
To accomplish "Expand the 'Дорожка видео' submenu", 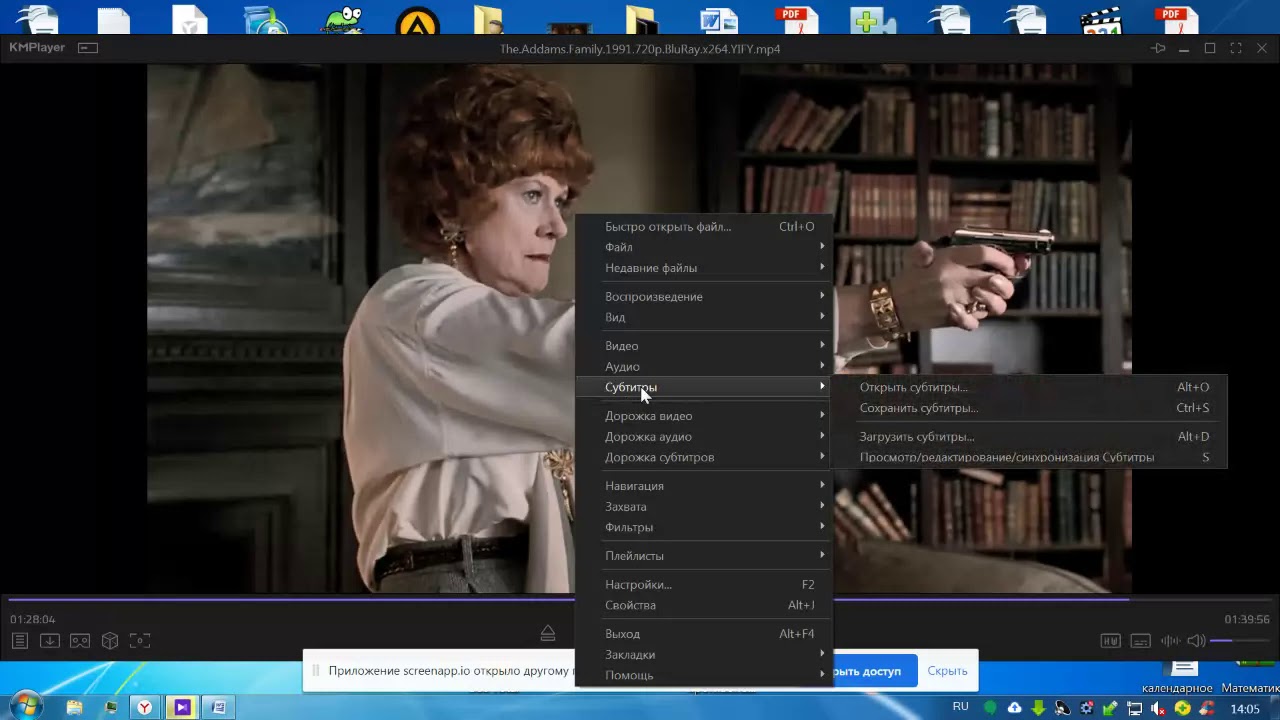I will coord(704,416).
